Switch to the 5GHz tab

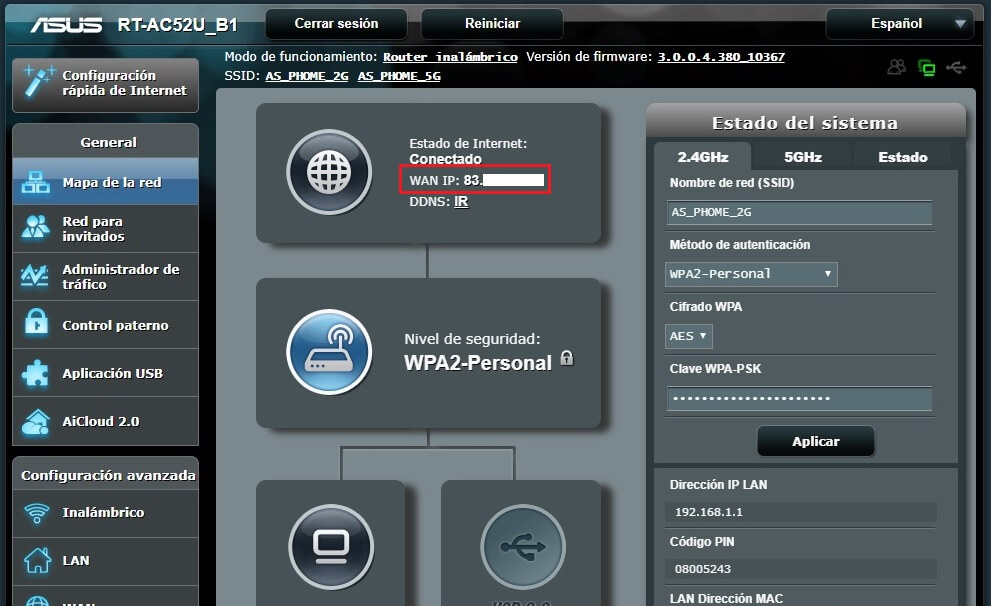pos(803,157)
